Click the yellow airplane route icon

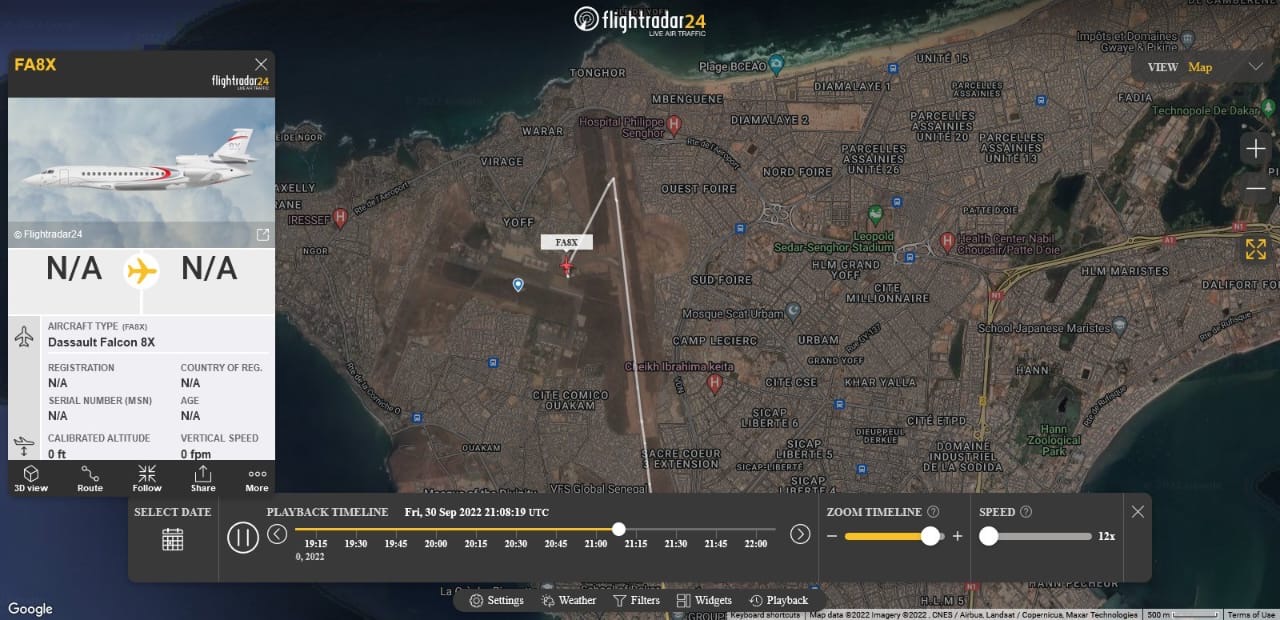point(142,270)
